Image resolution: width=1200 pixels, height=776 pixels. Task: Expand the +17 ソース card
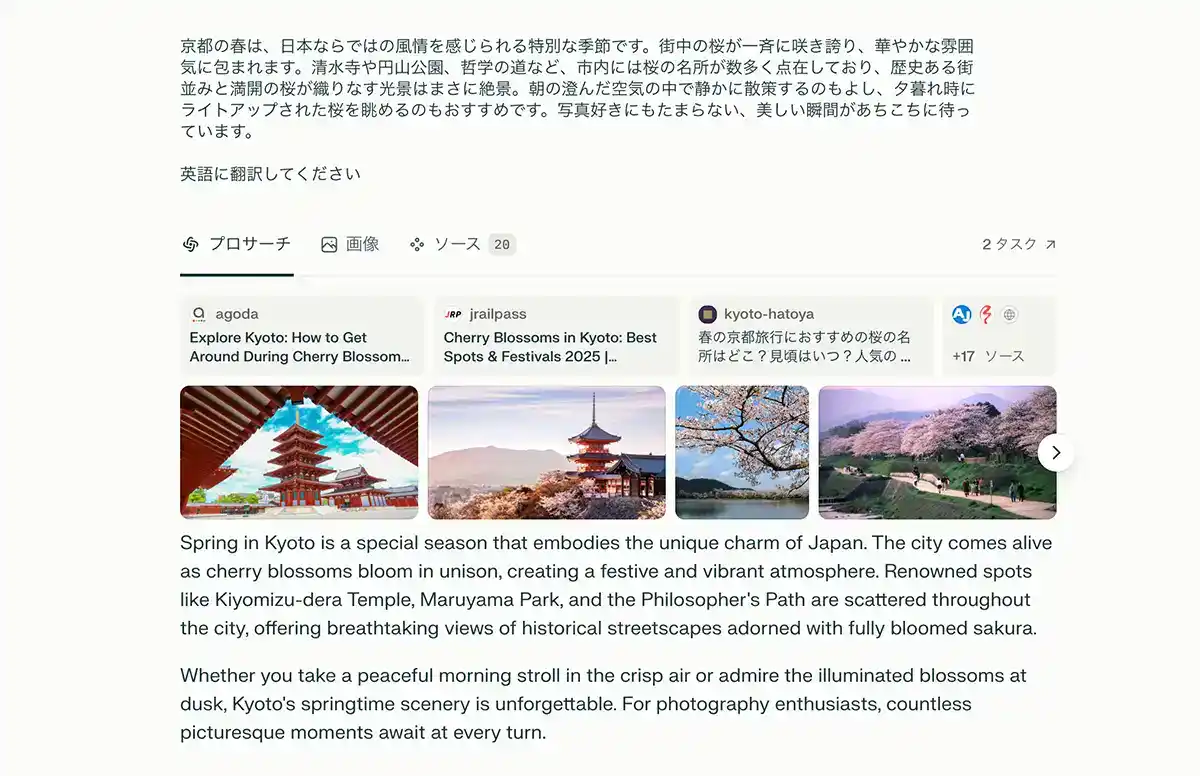point(999,336)
